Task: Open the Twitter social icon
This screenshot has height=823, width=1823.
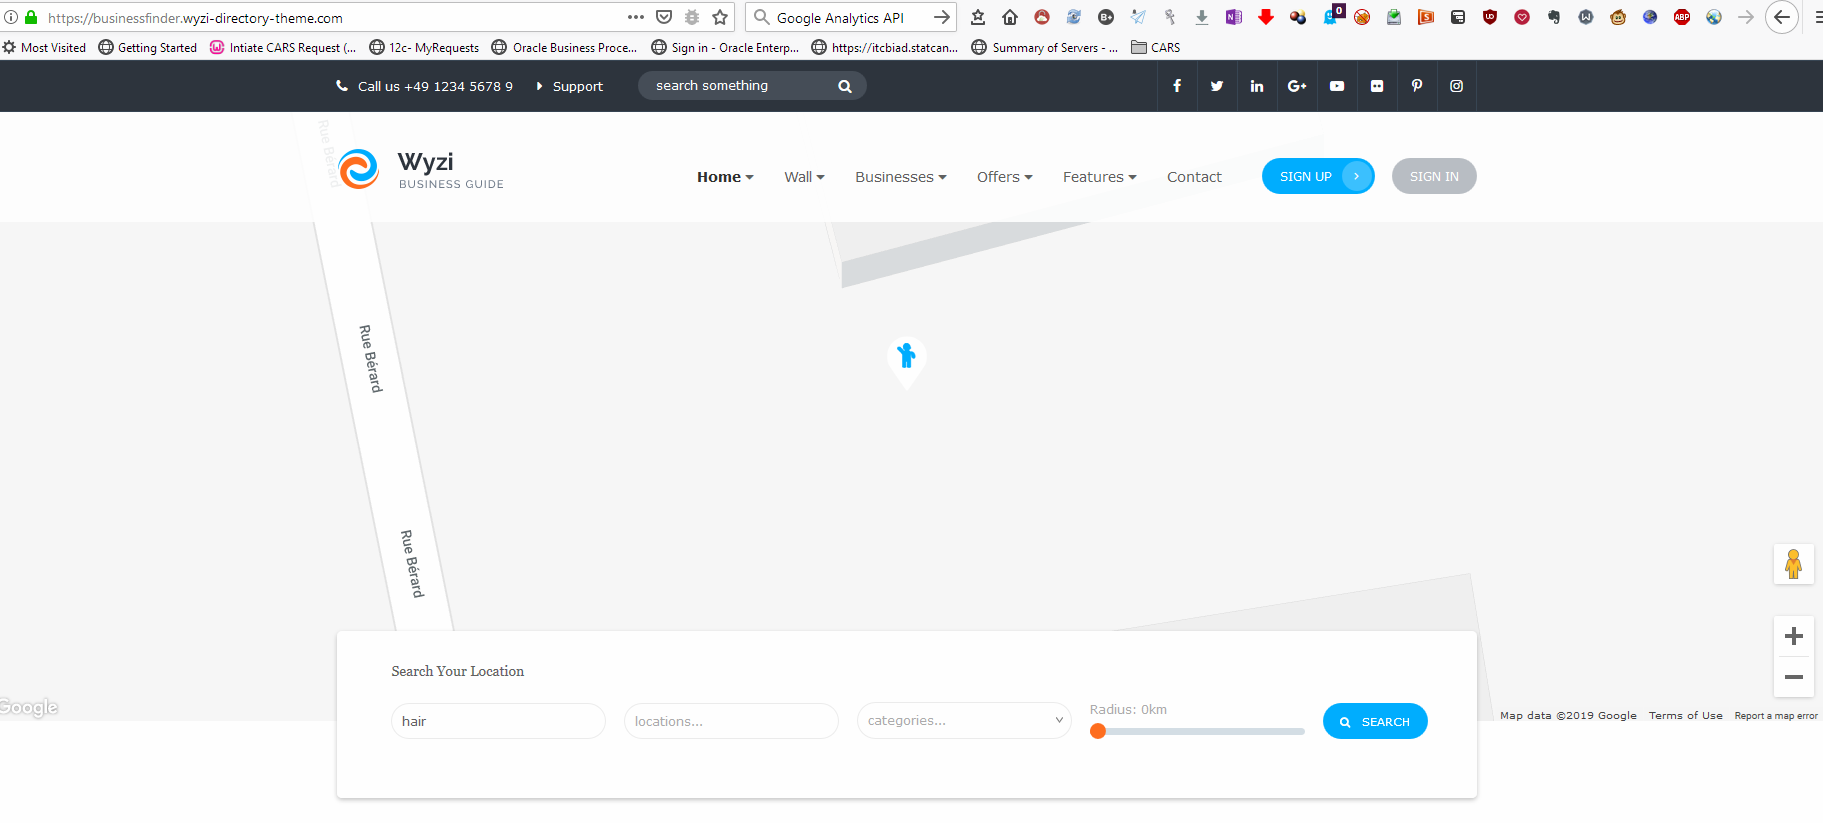Action: coord(1217,86)
